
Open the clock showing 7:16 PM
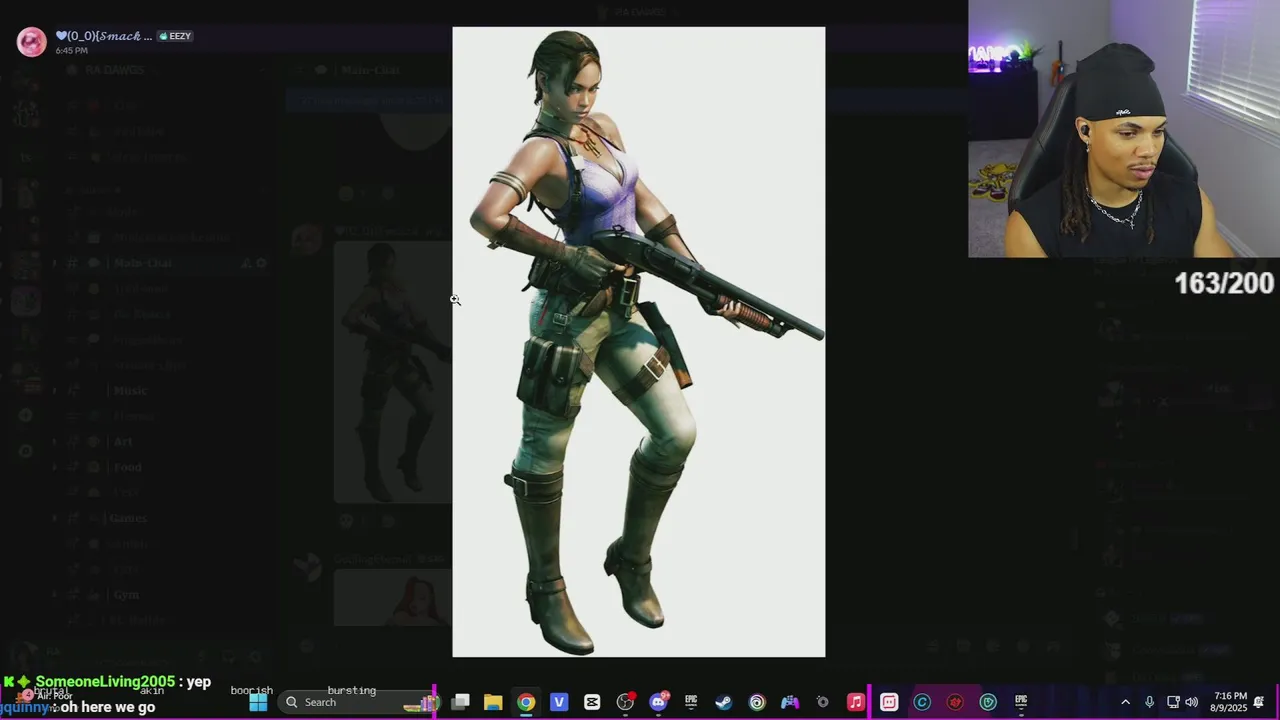[x=1229, y=702]
